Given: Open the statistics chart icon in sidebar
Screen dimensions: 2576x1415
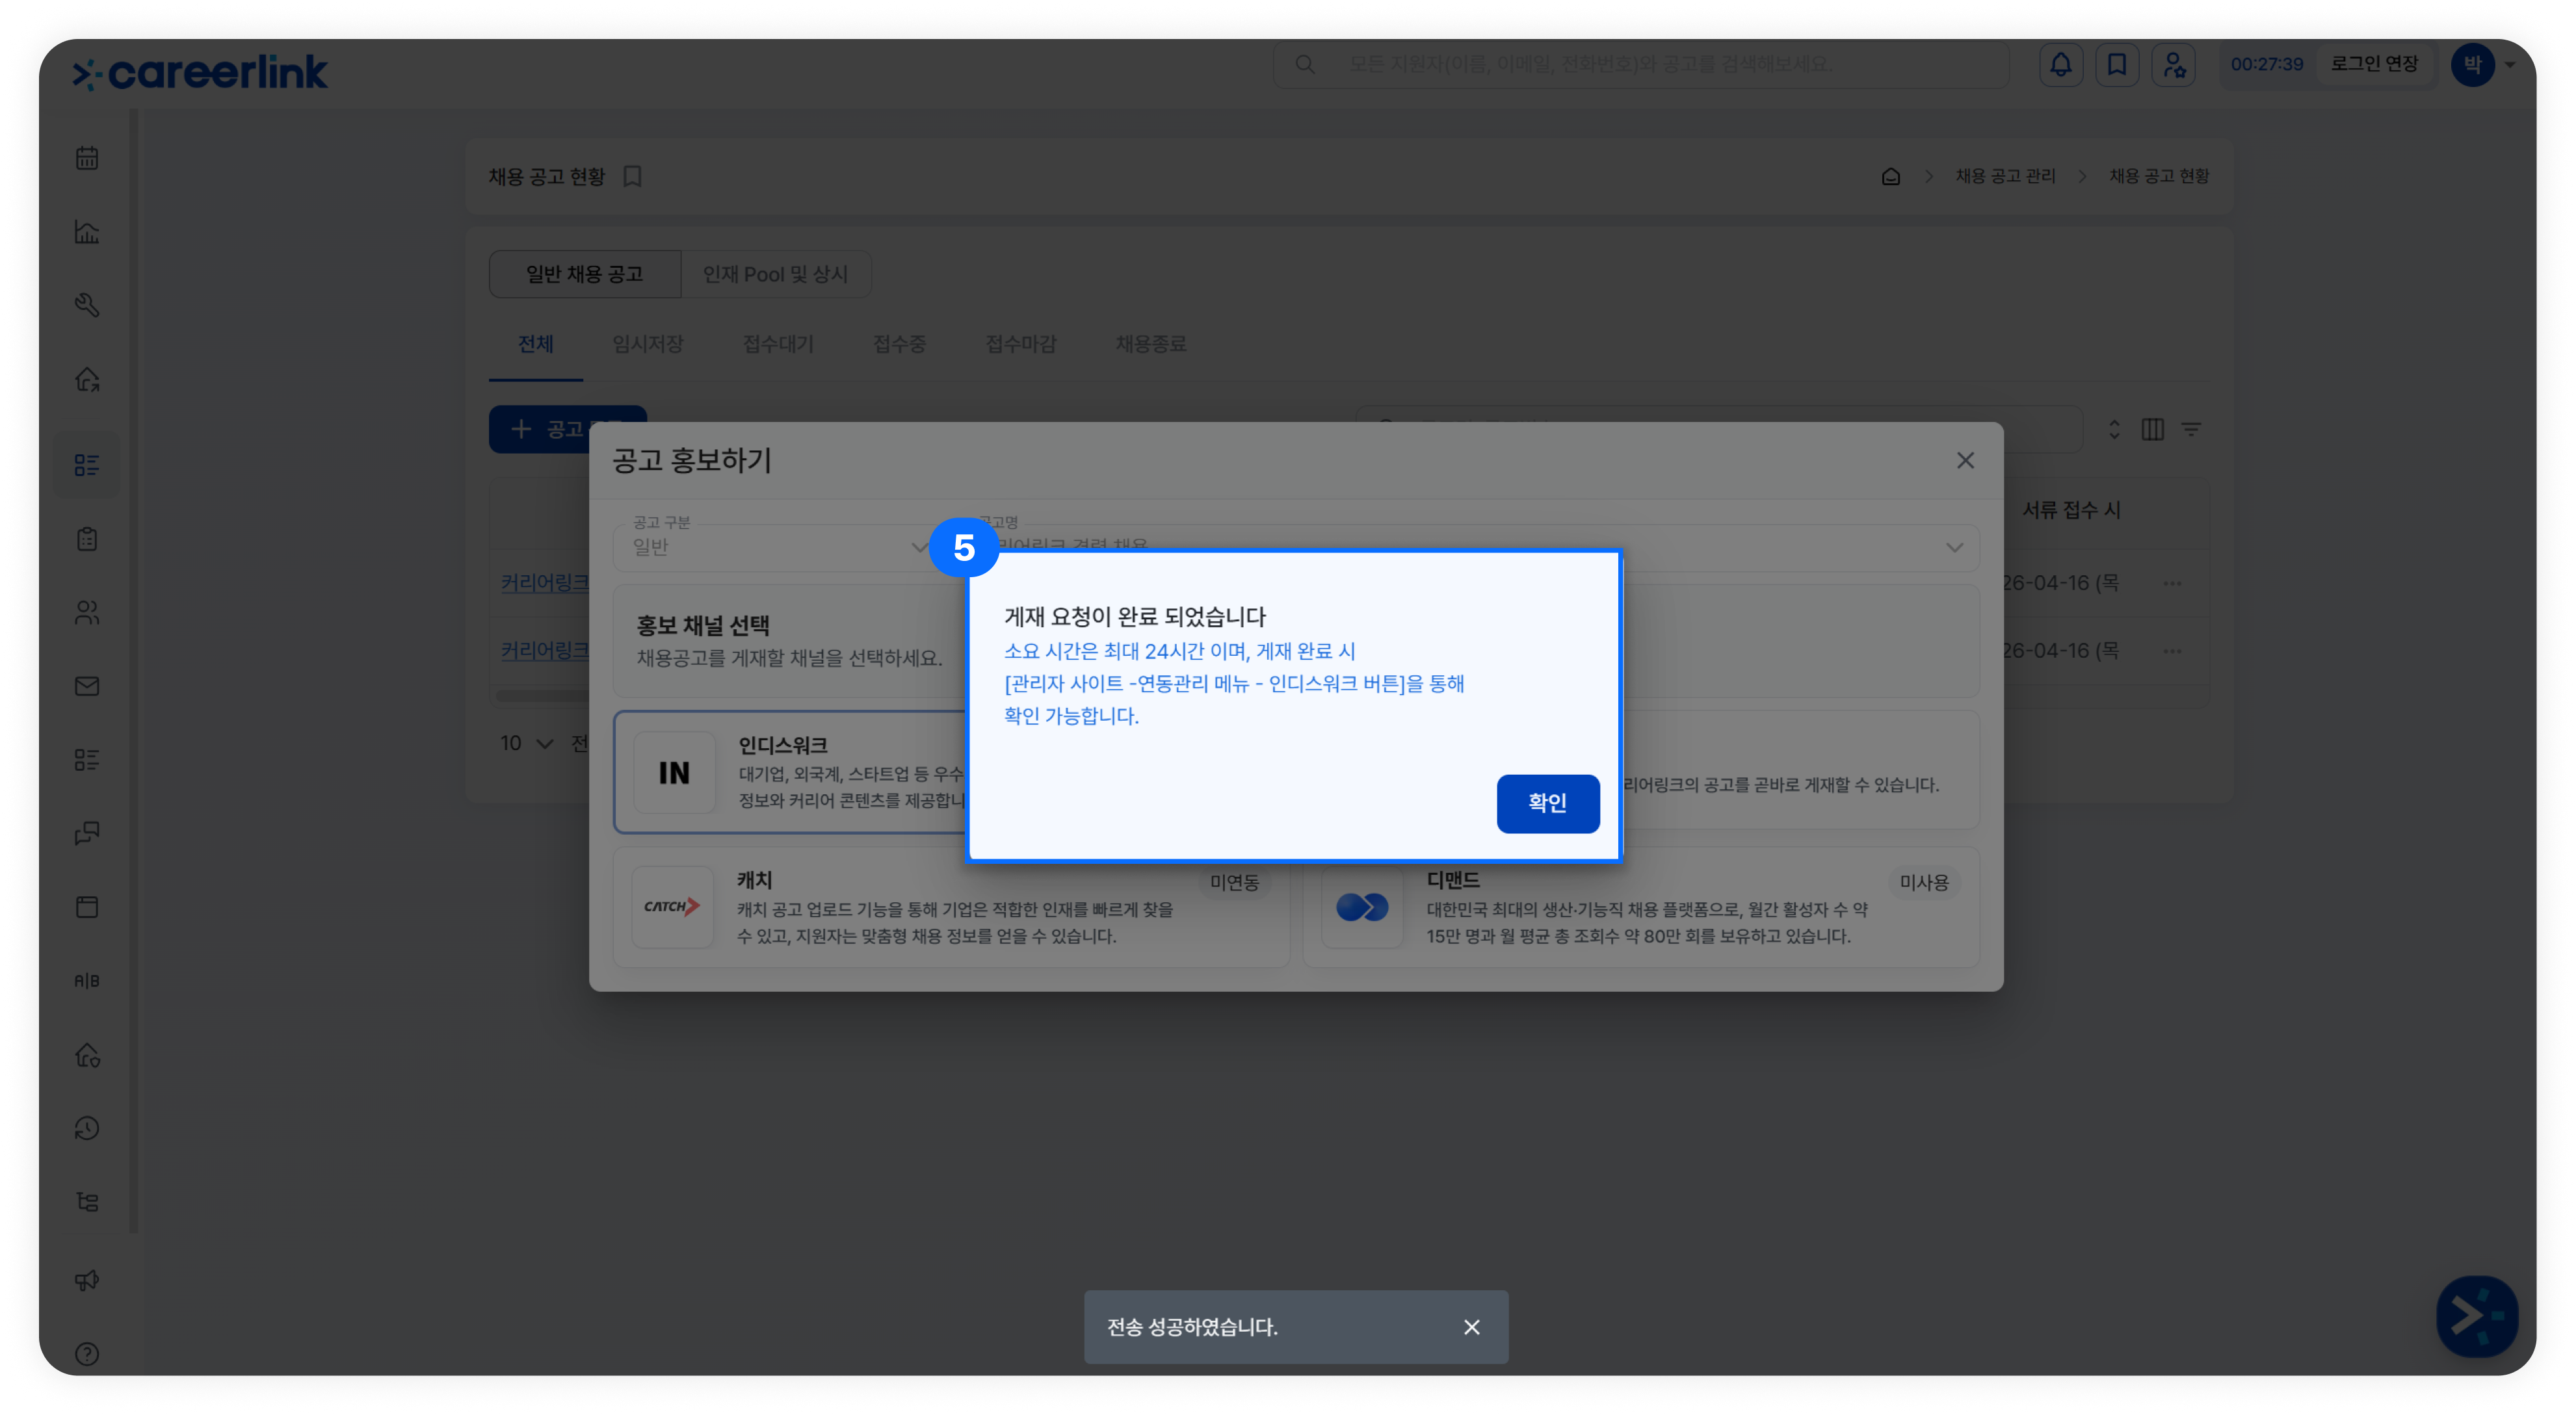Looking at the screenshot, I should tap(87, 232).
